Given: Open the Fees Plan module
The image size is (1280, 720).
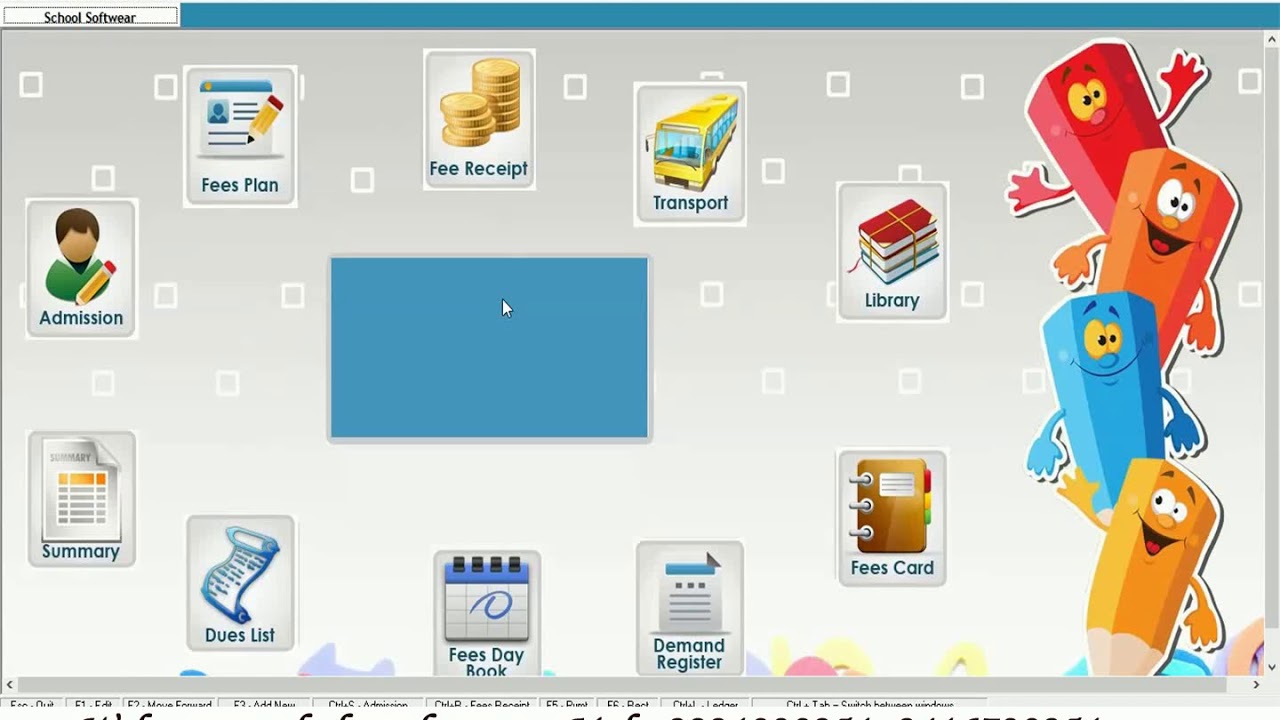Looking at the screenshot, I should [x=240, y=136].
